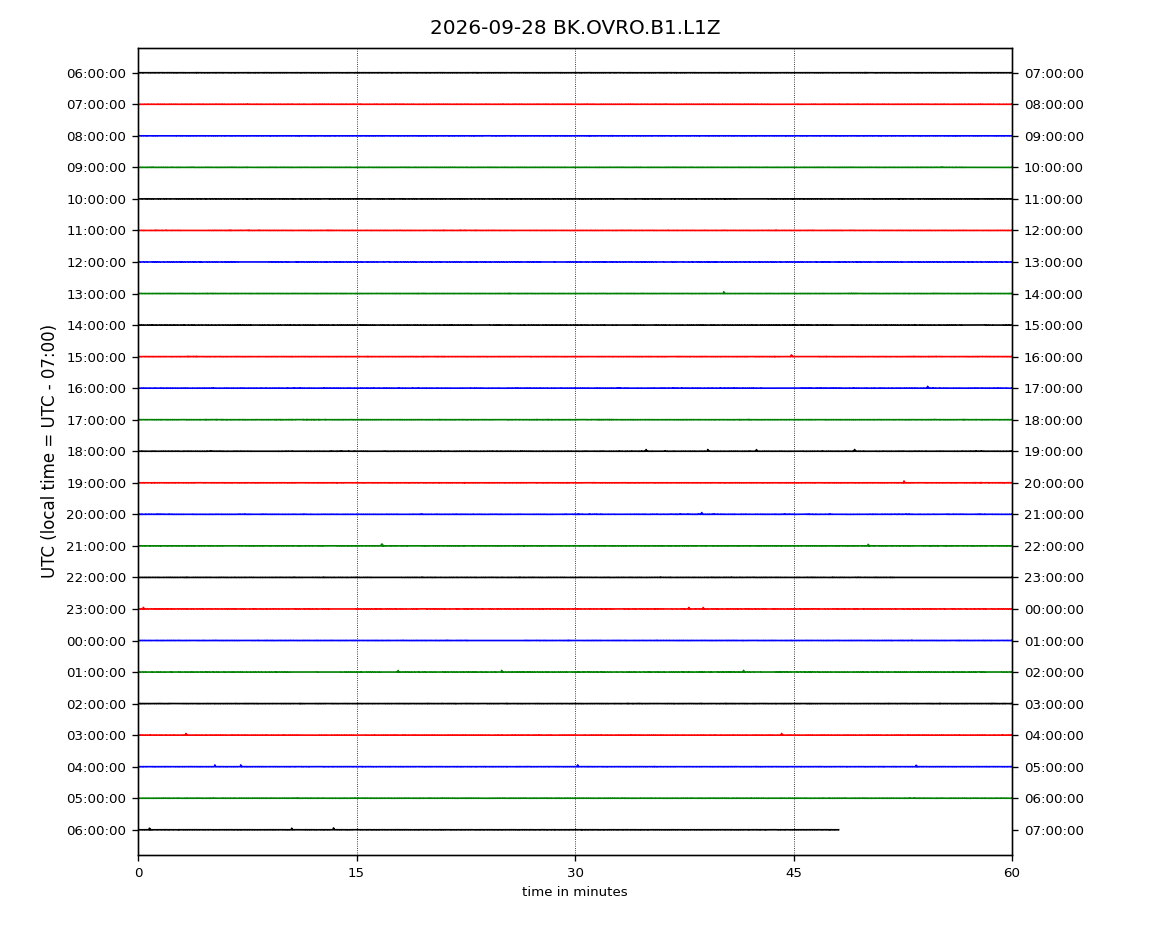Click the 45 tick on x-axis
The height and width of the screenshot is (950, 1150).
(794, 873)
